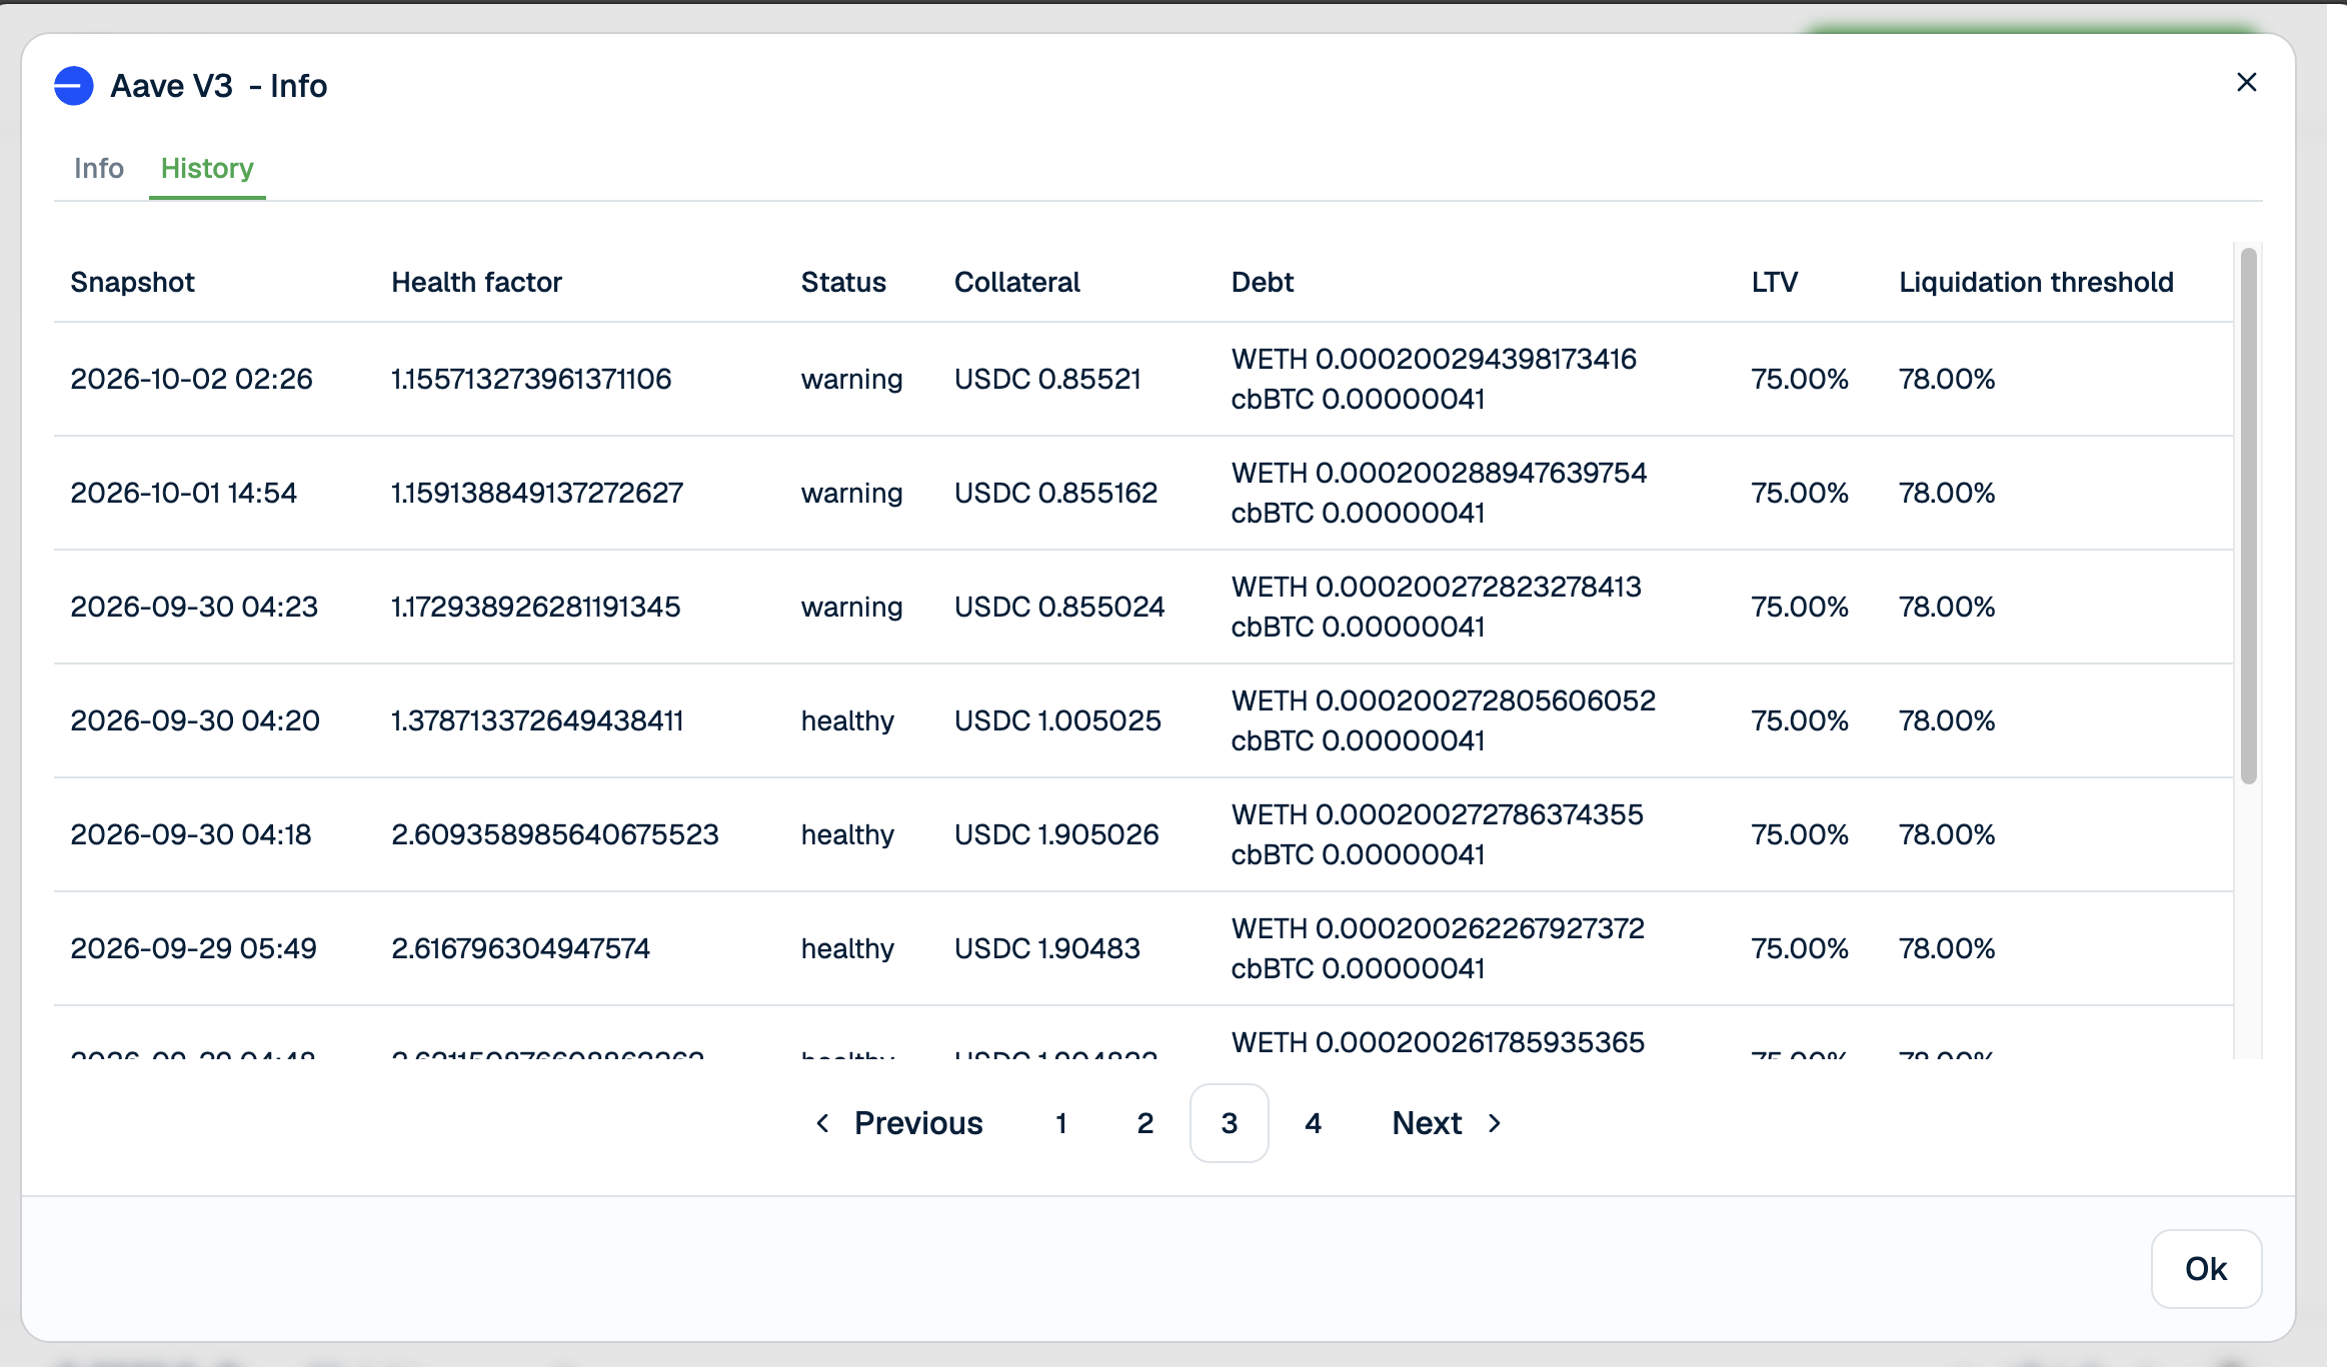The height and width of the screenshot is (1367, 2347).
Task: Jump to page 4 of history
Action: click(1313, 1123)
